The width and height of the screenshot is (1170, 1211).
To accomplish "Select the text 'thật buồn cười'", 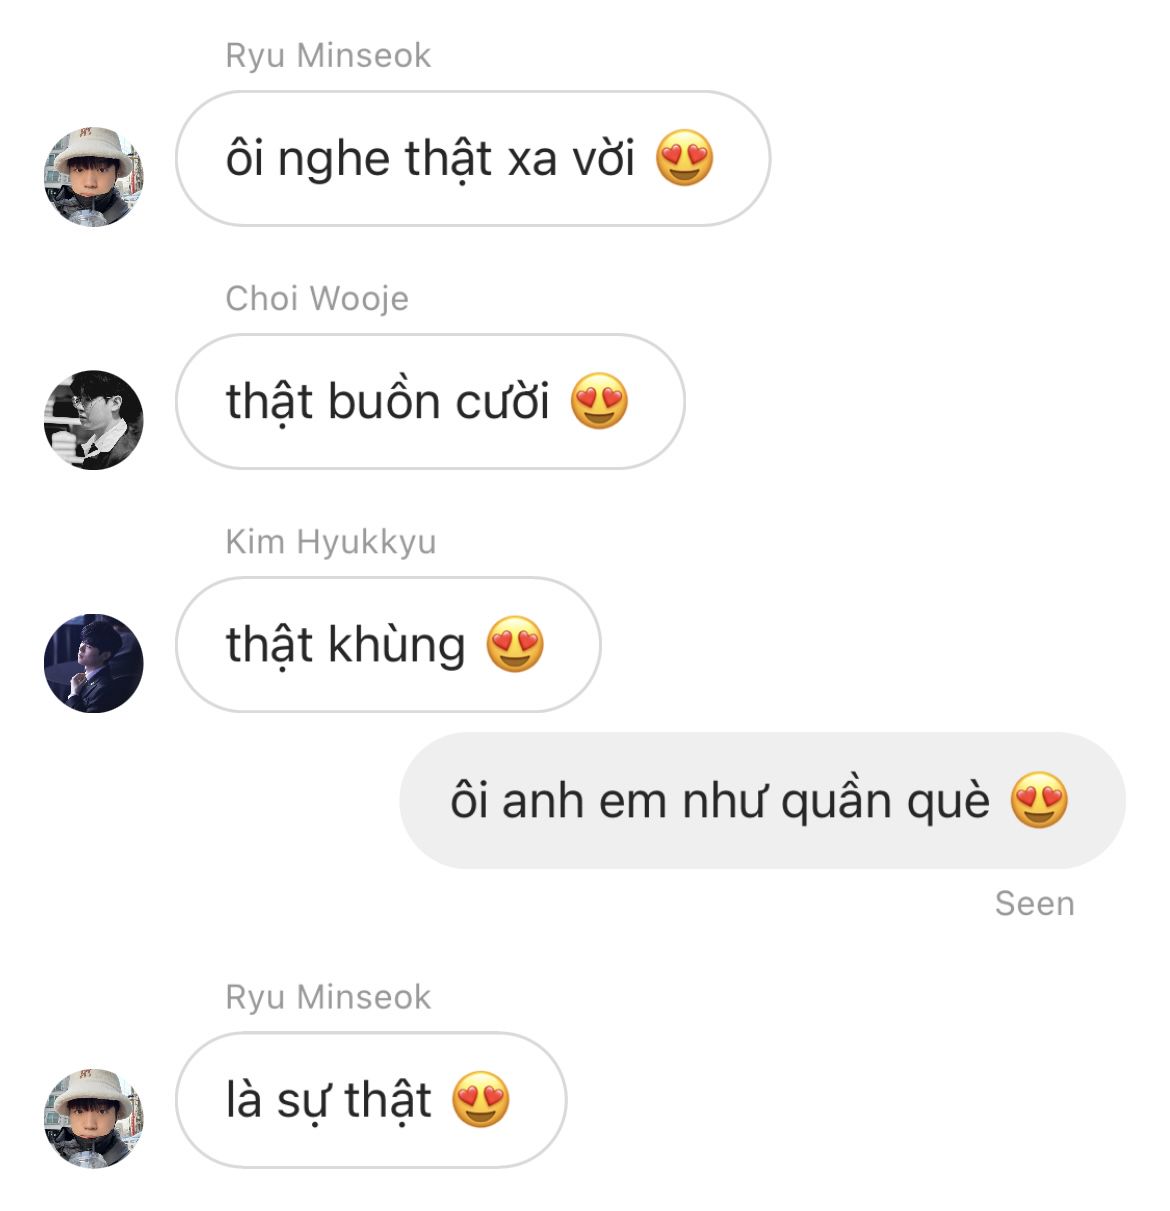I will [388, 403].
